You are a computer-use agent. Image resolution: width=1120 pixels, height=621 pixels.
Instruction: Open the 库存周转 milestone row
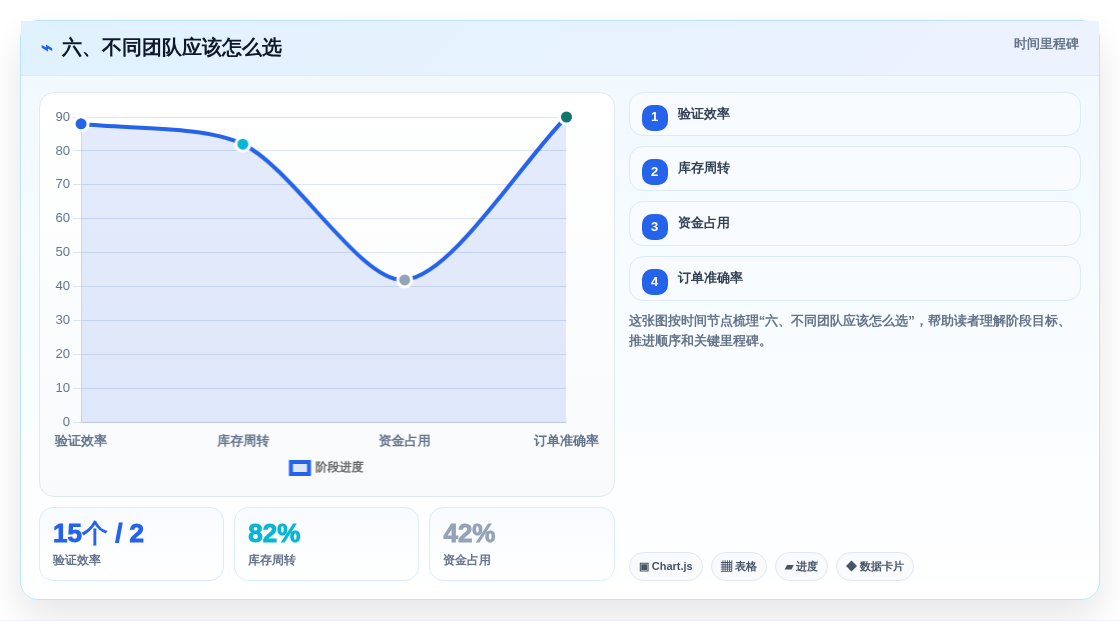click(854, 169)
